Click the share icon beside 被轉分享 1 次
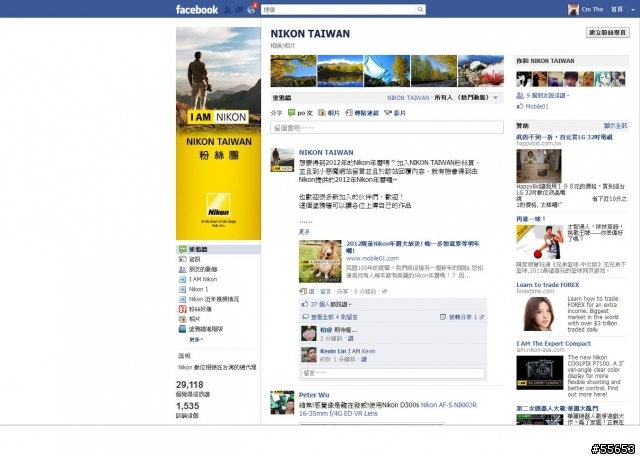Viewport: 640px width, 457px height. pyautogui.click(x=443, y=317)
